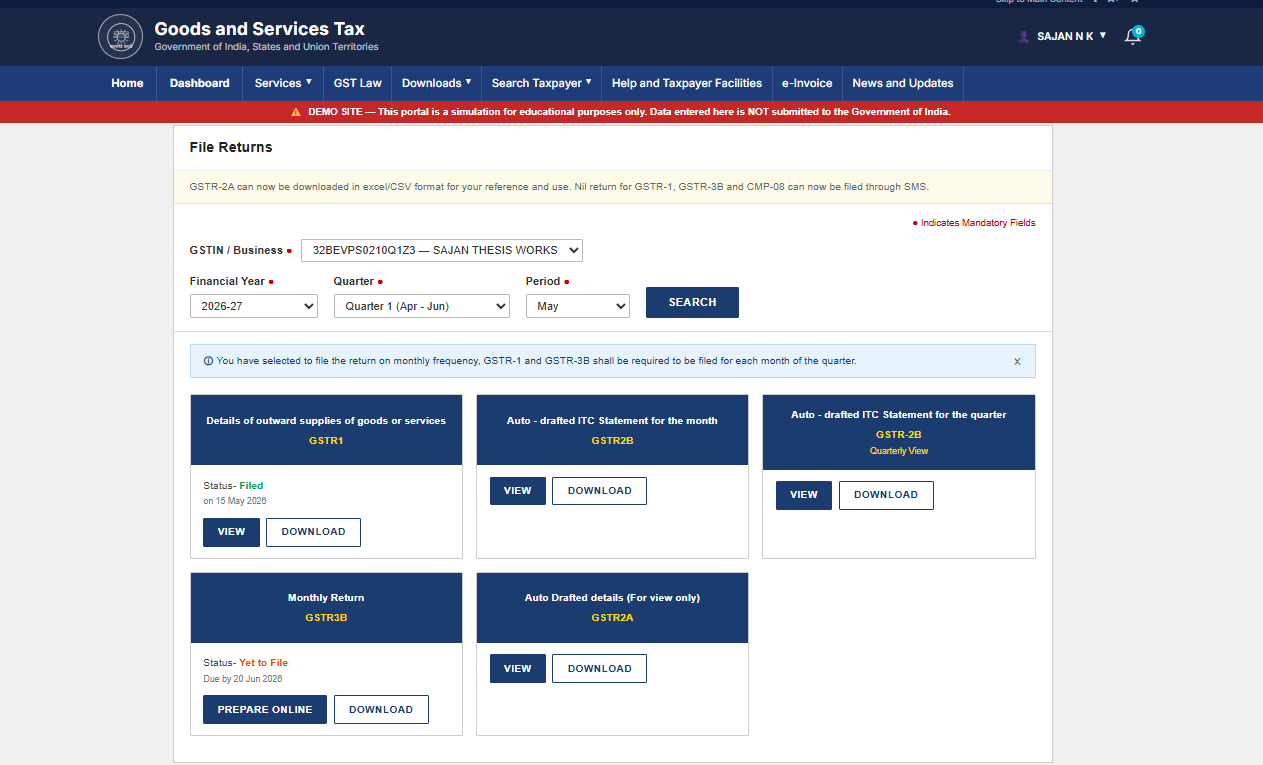Open News and Updates
Viewport: 1263px width, 765px height.
pos(902,83)
